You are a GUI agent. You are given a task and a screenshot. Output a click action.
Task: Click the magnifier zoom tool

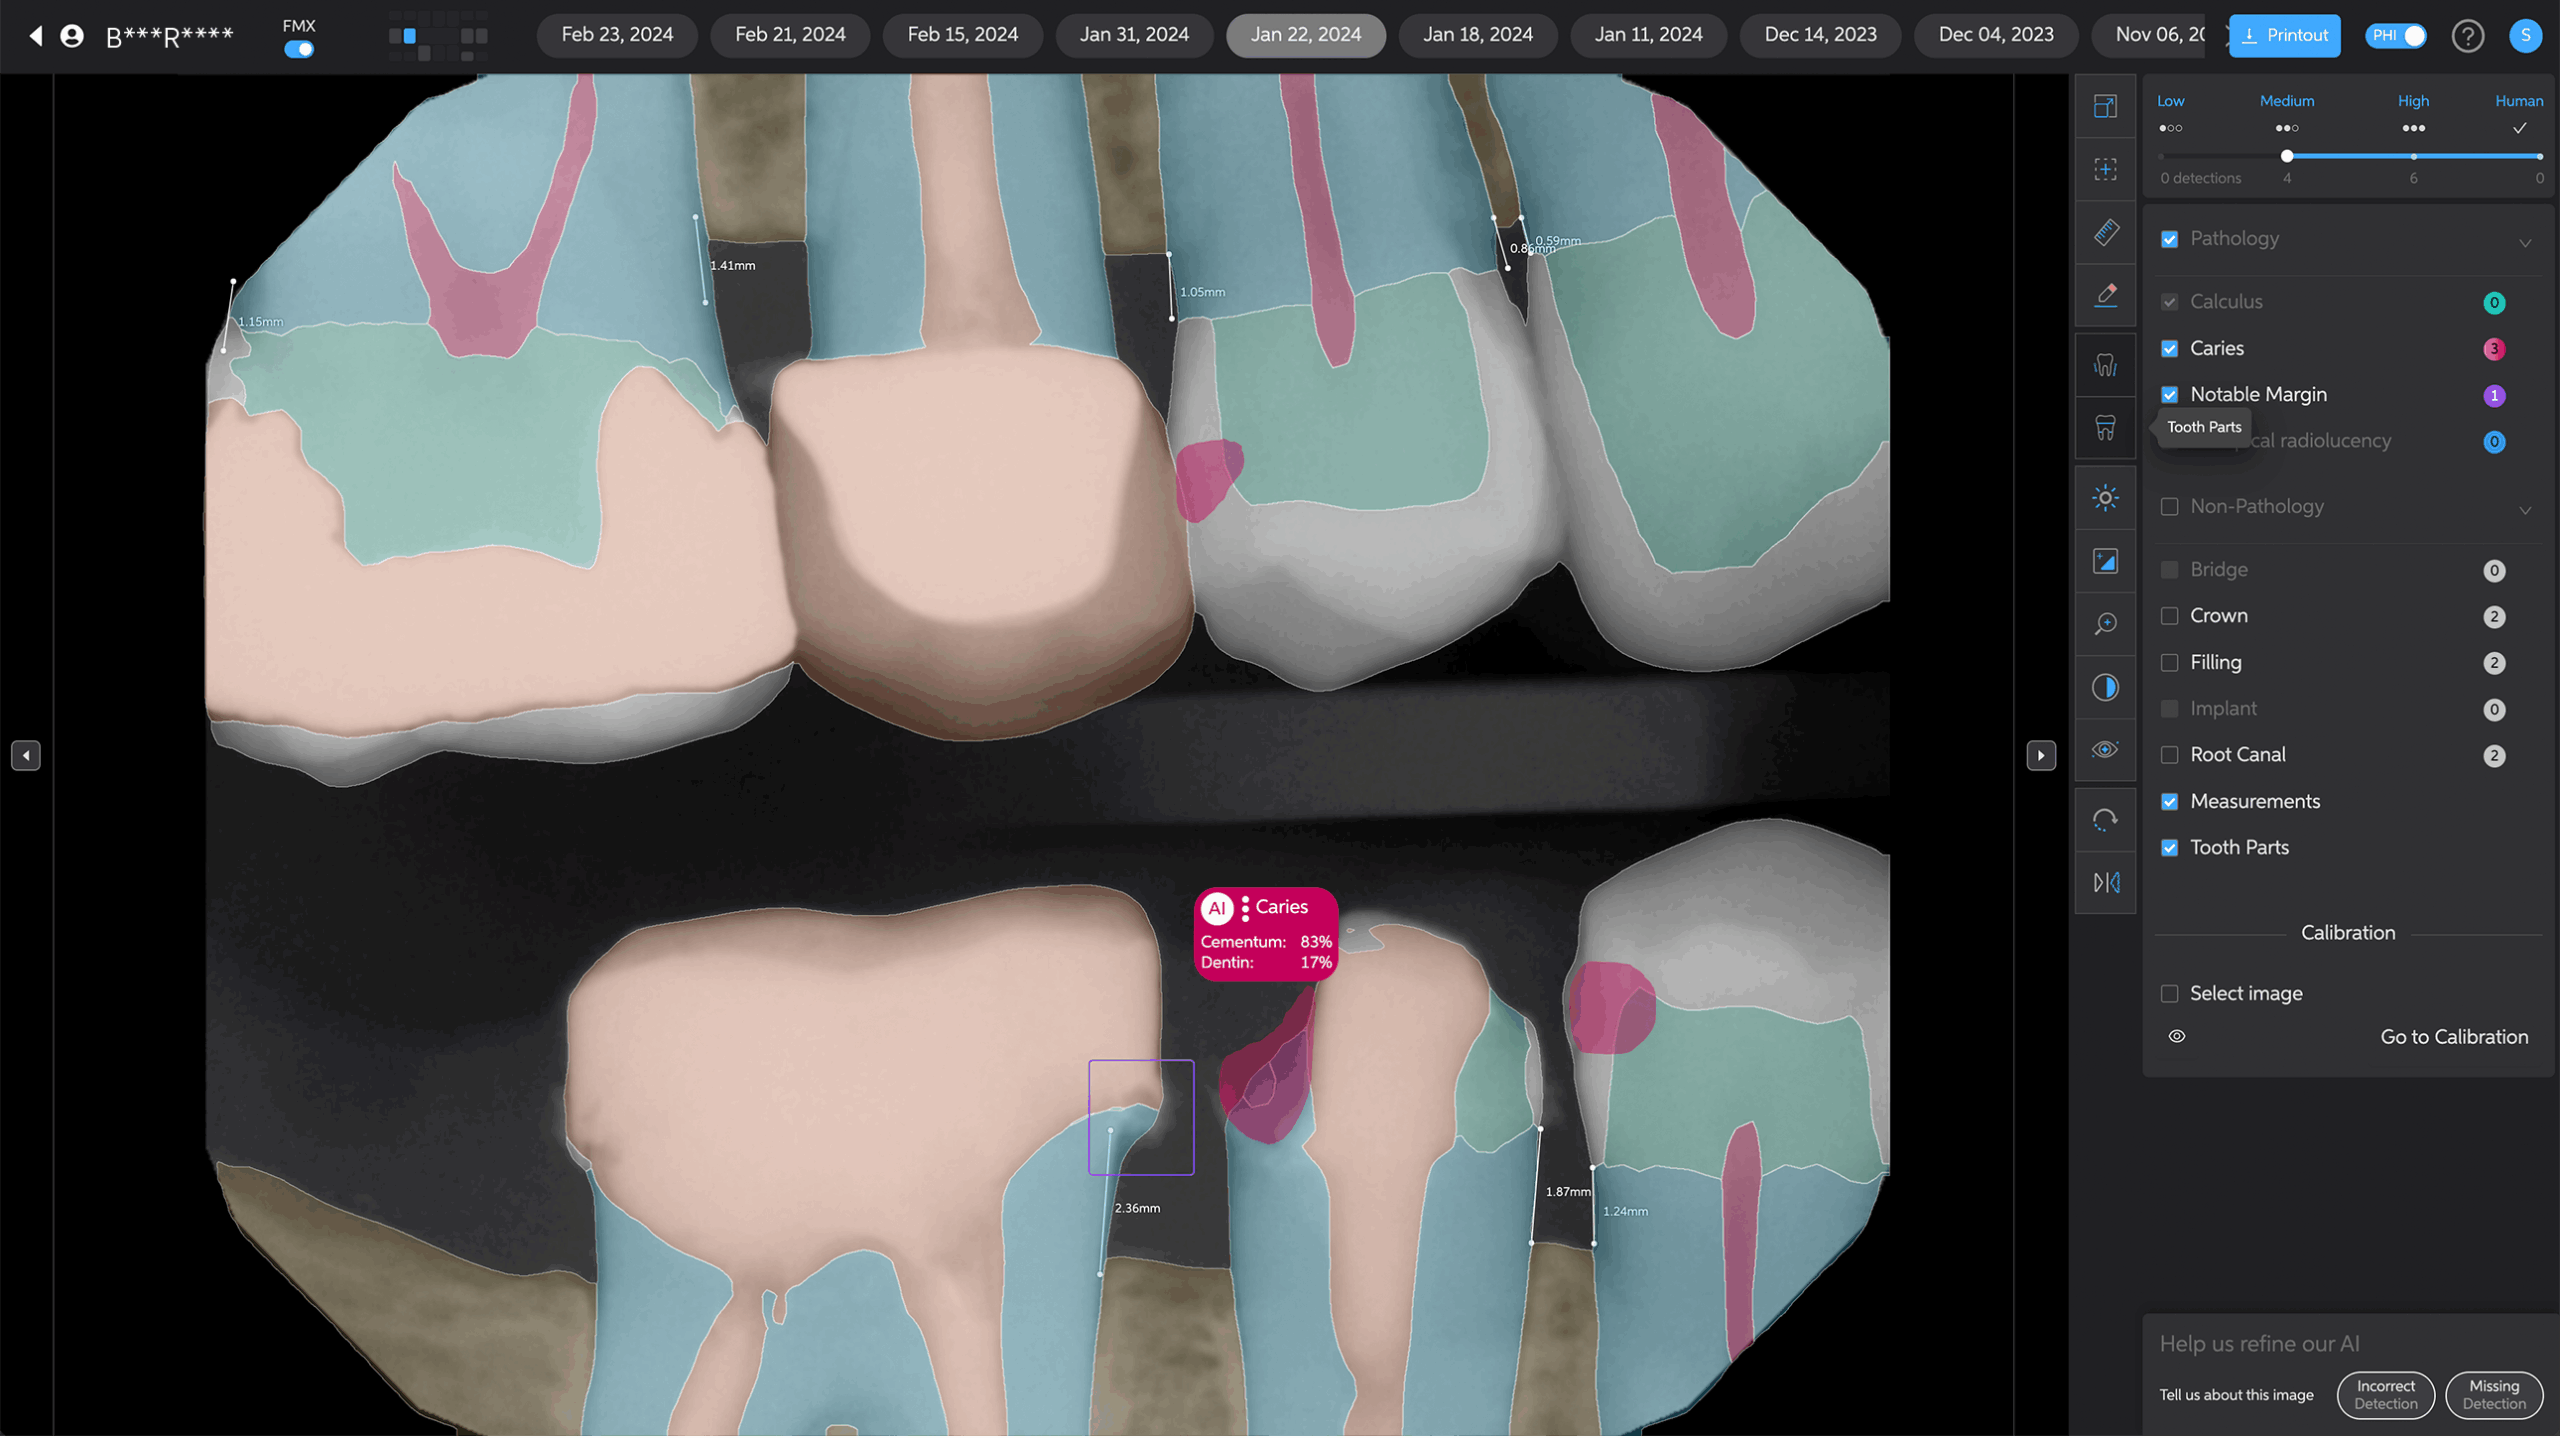pos(2105,624)
